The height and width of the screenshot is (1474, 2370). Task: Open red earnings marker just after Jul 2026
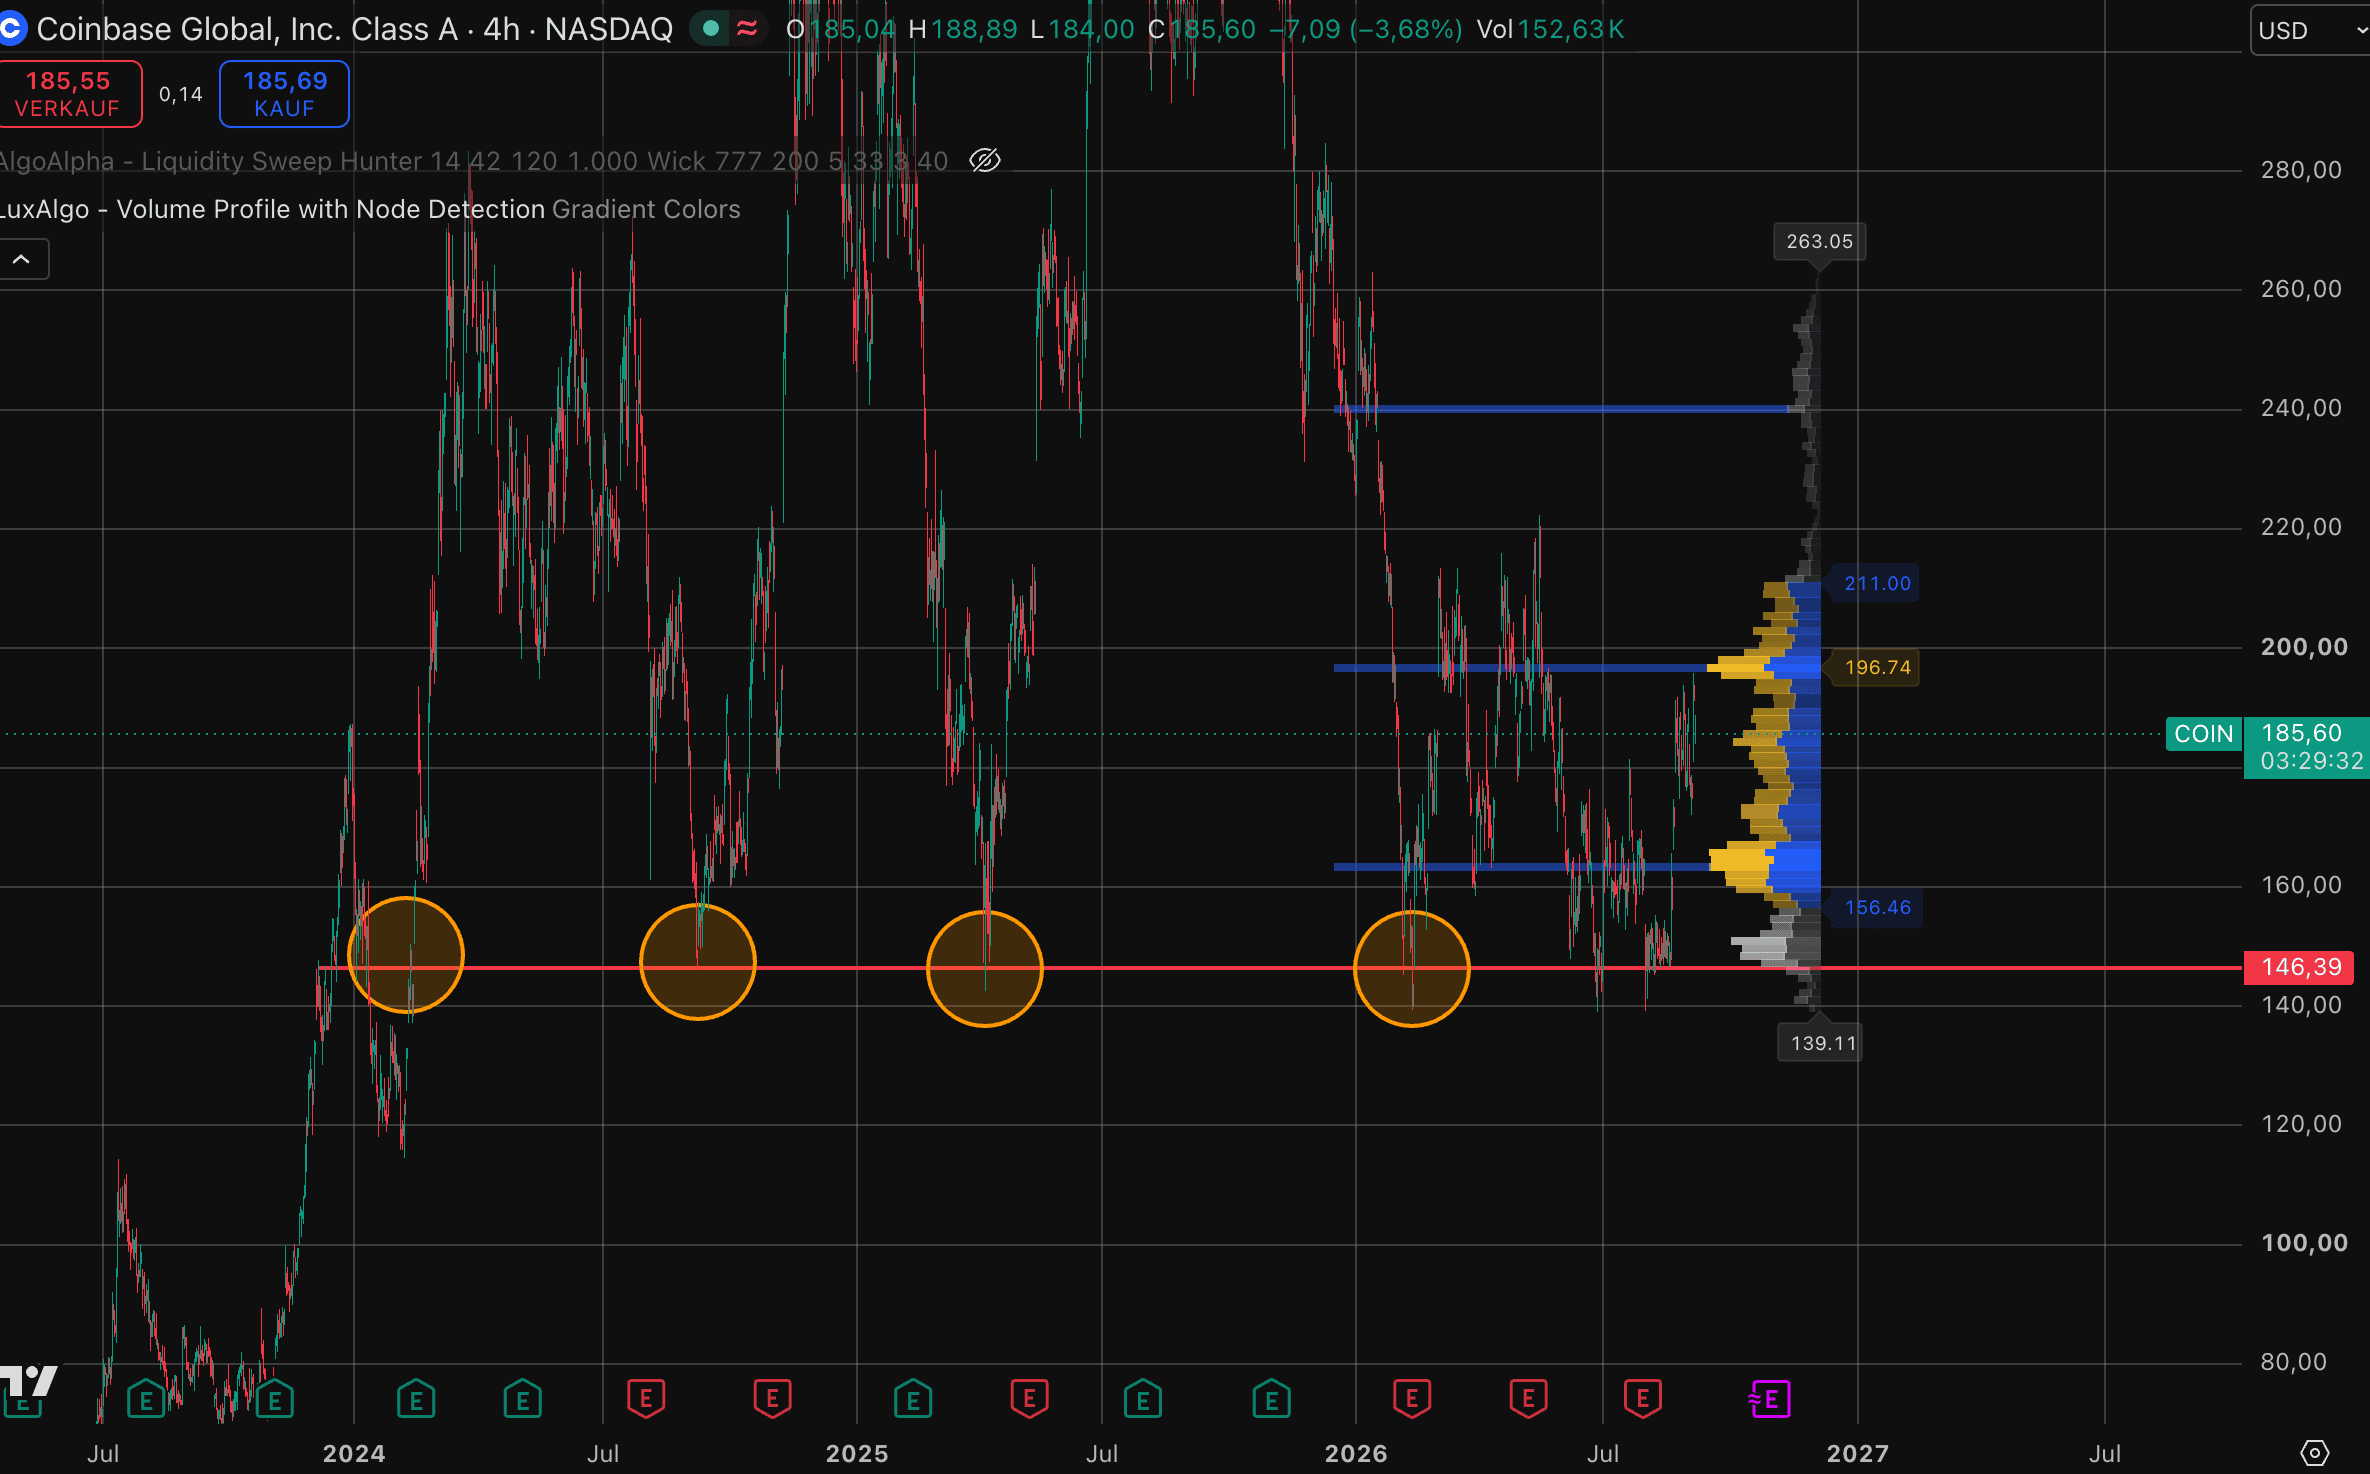[x=1643, y=1399]
